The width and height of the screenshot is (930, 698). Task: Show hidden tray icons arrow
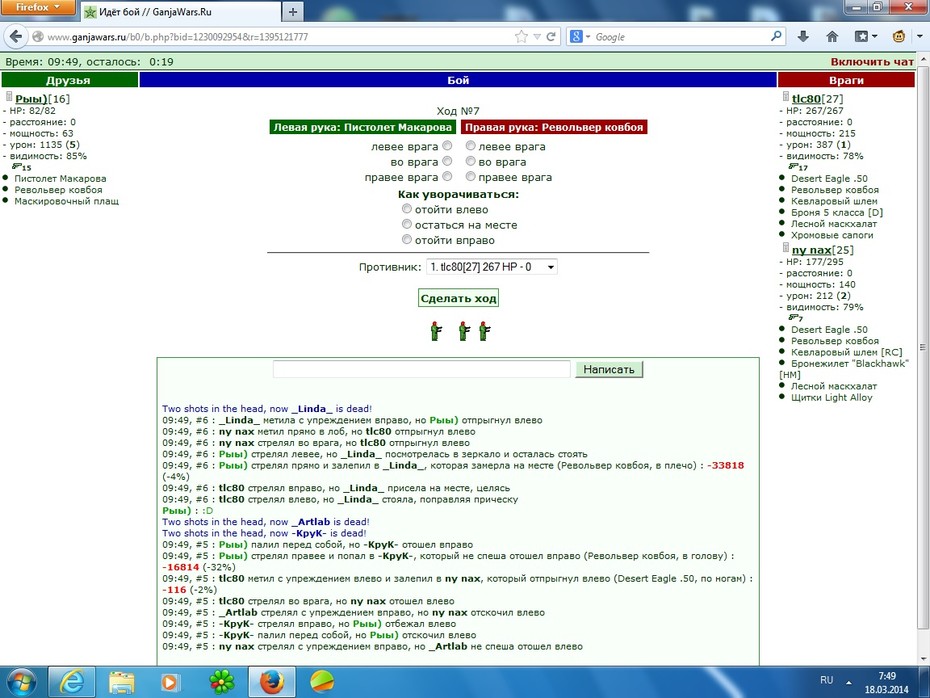(849, 682)
